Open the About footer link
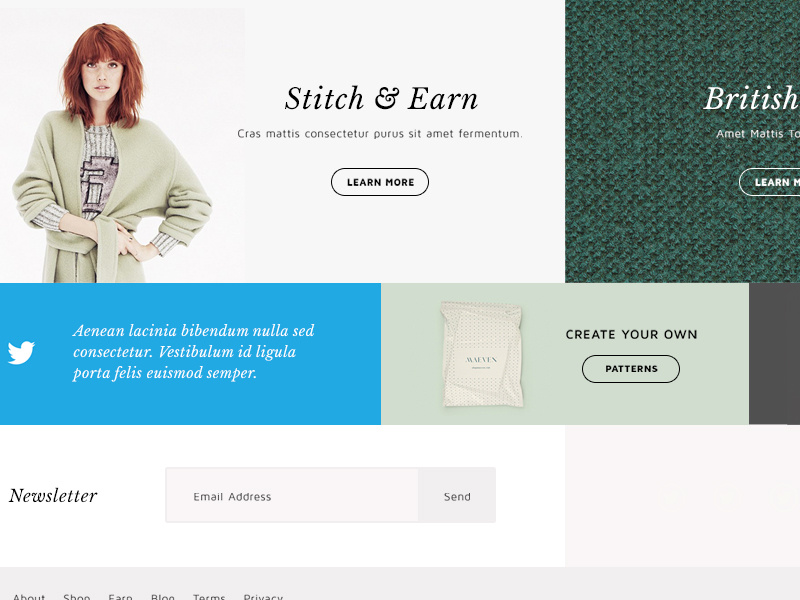The width and height of the screenshot is (800, 600). click(29, 596)
